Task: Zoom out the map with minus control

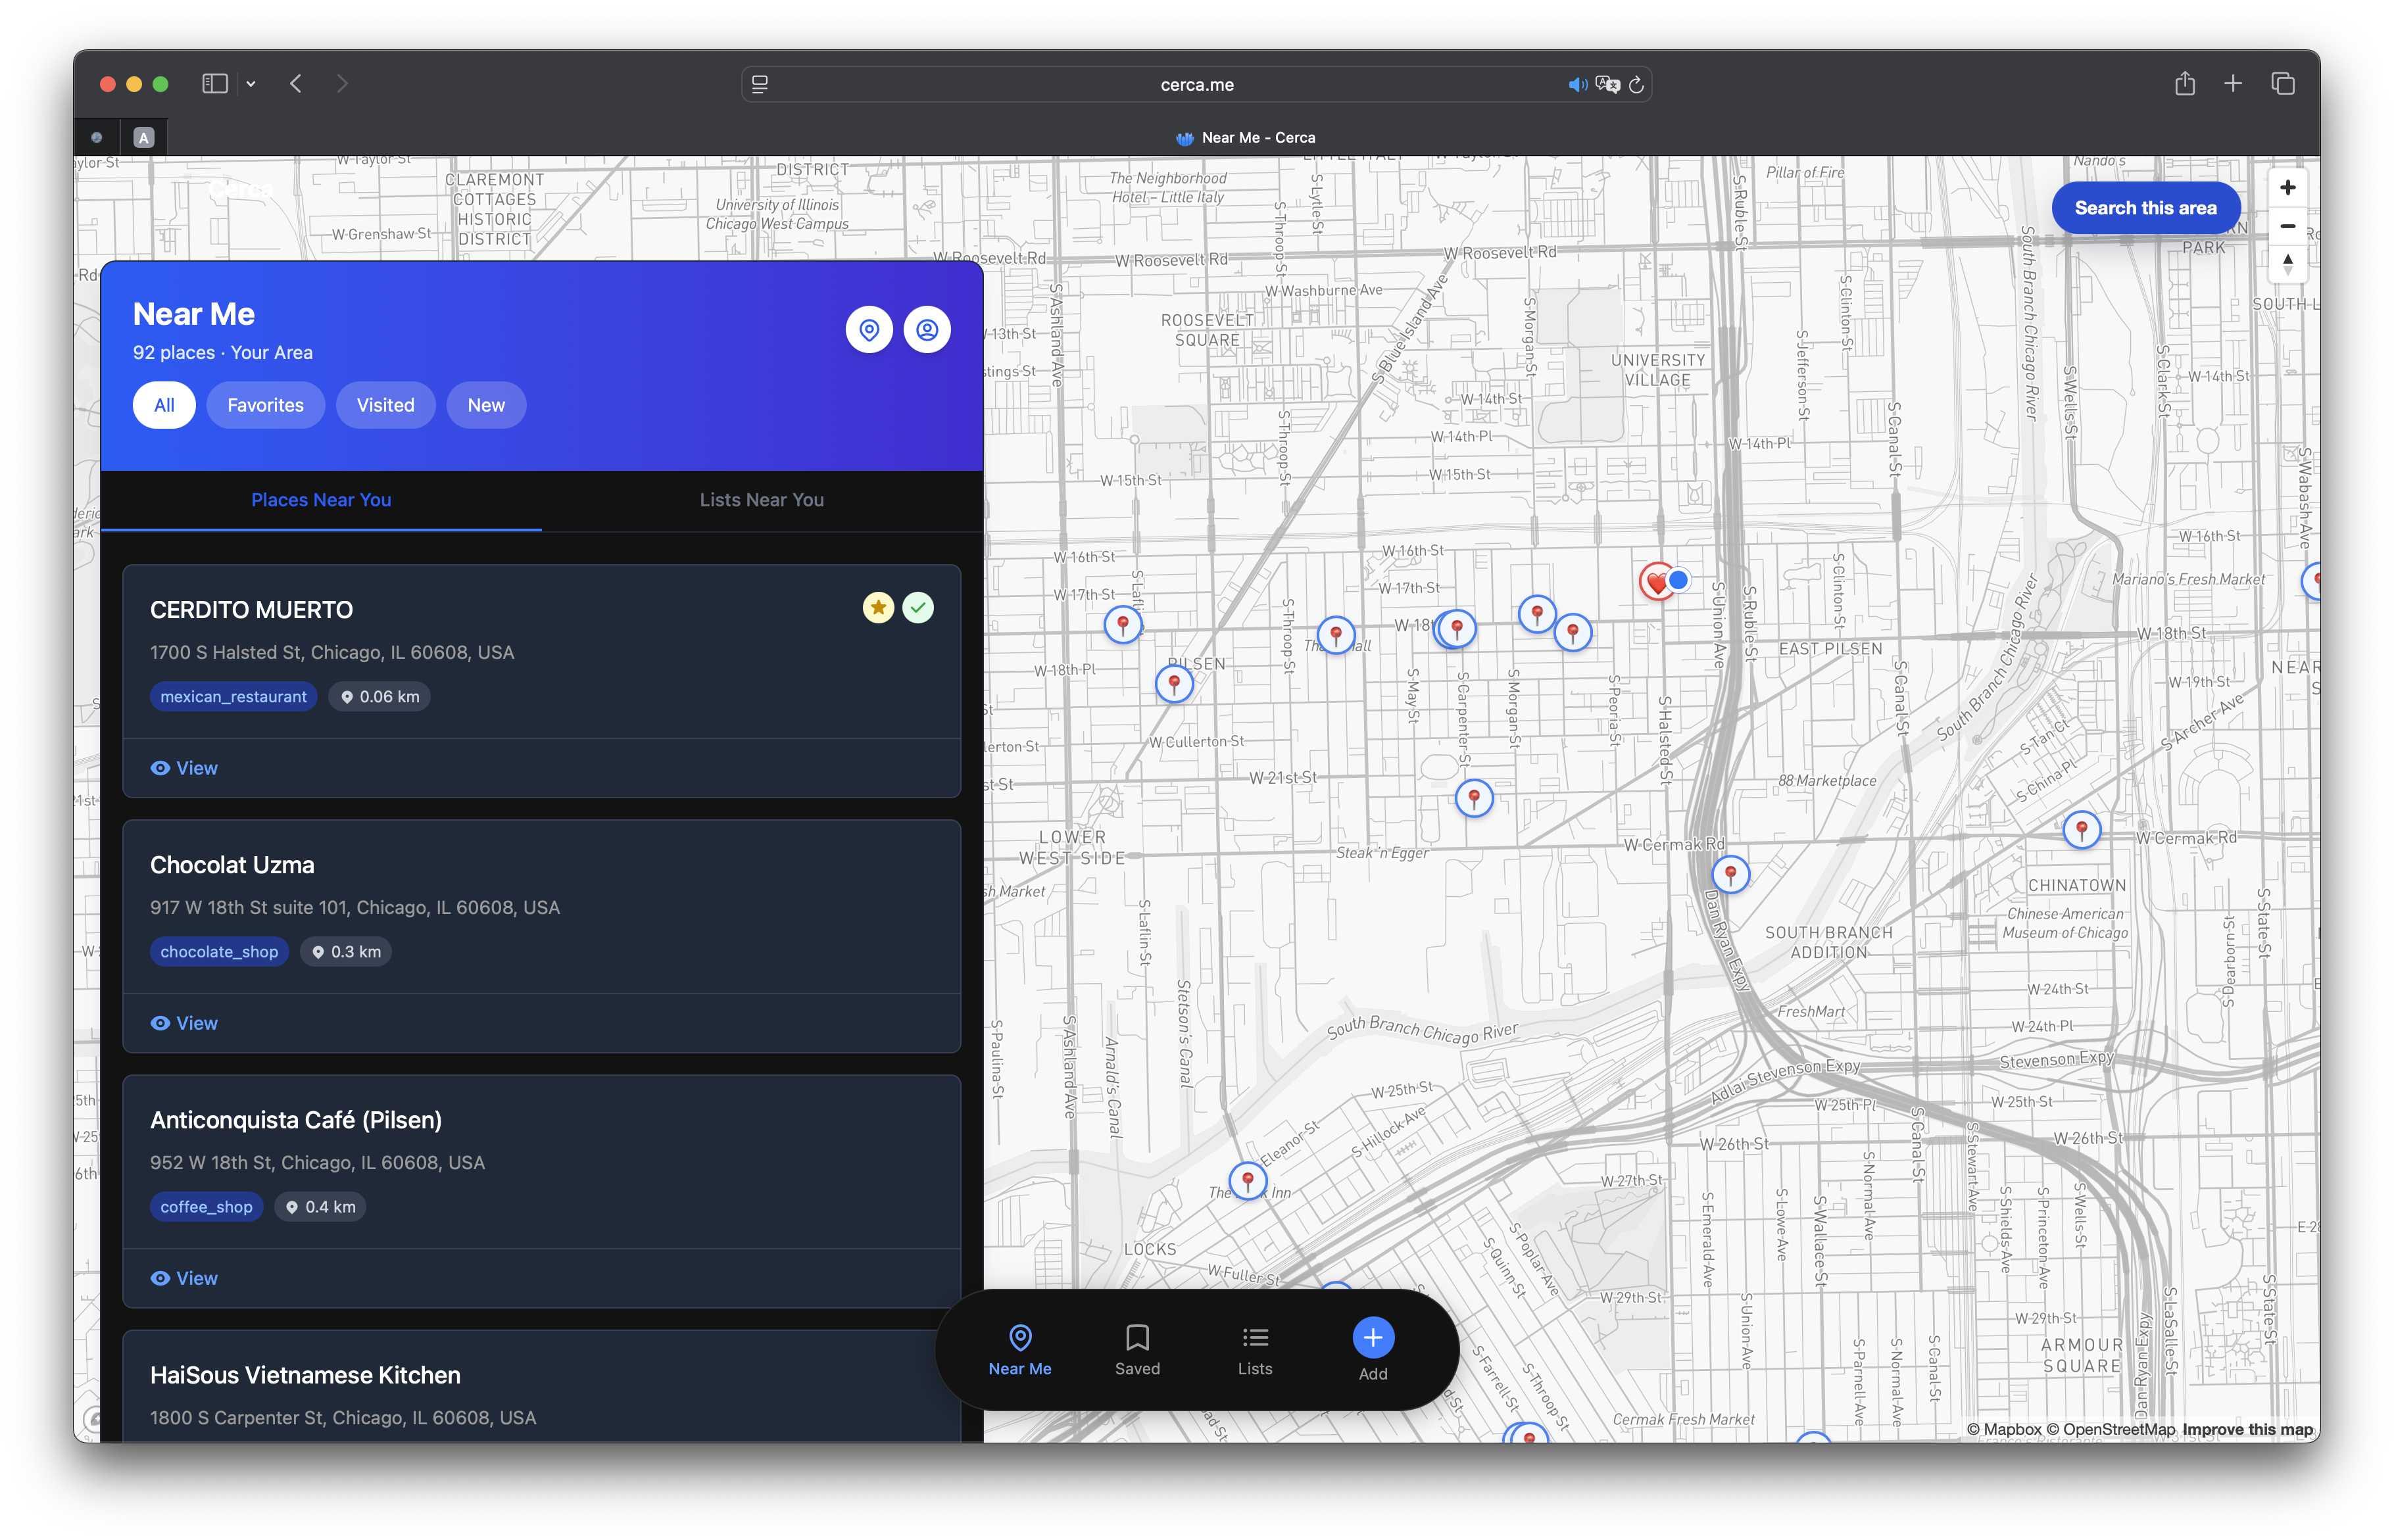Action: pyautogui.click(x=2287, y=226)
